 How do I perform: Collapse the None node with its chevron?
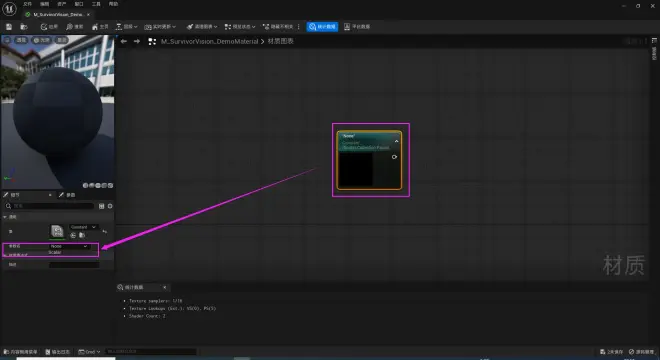(396, 141)
